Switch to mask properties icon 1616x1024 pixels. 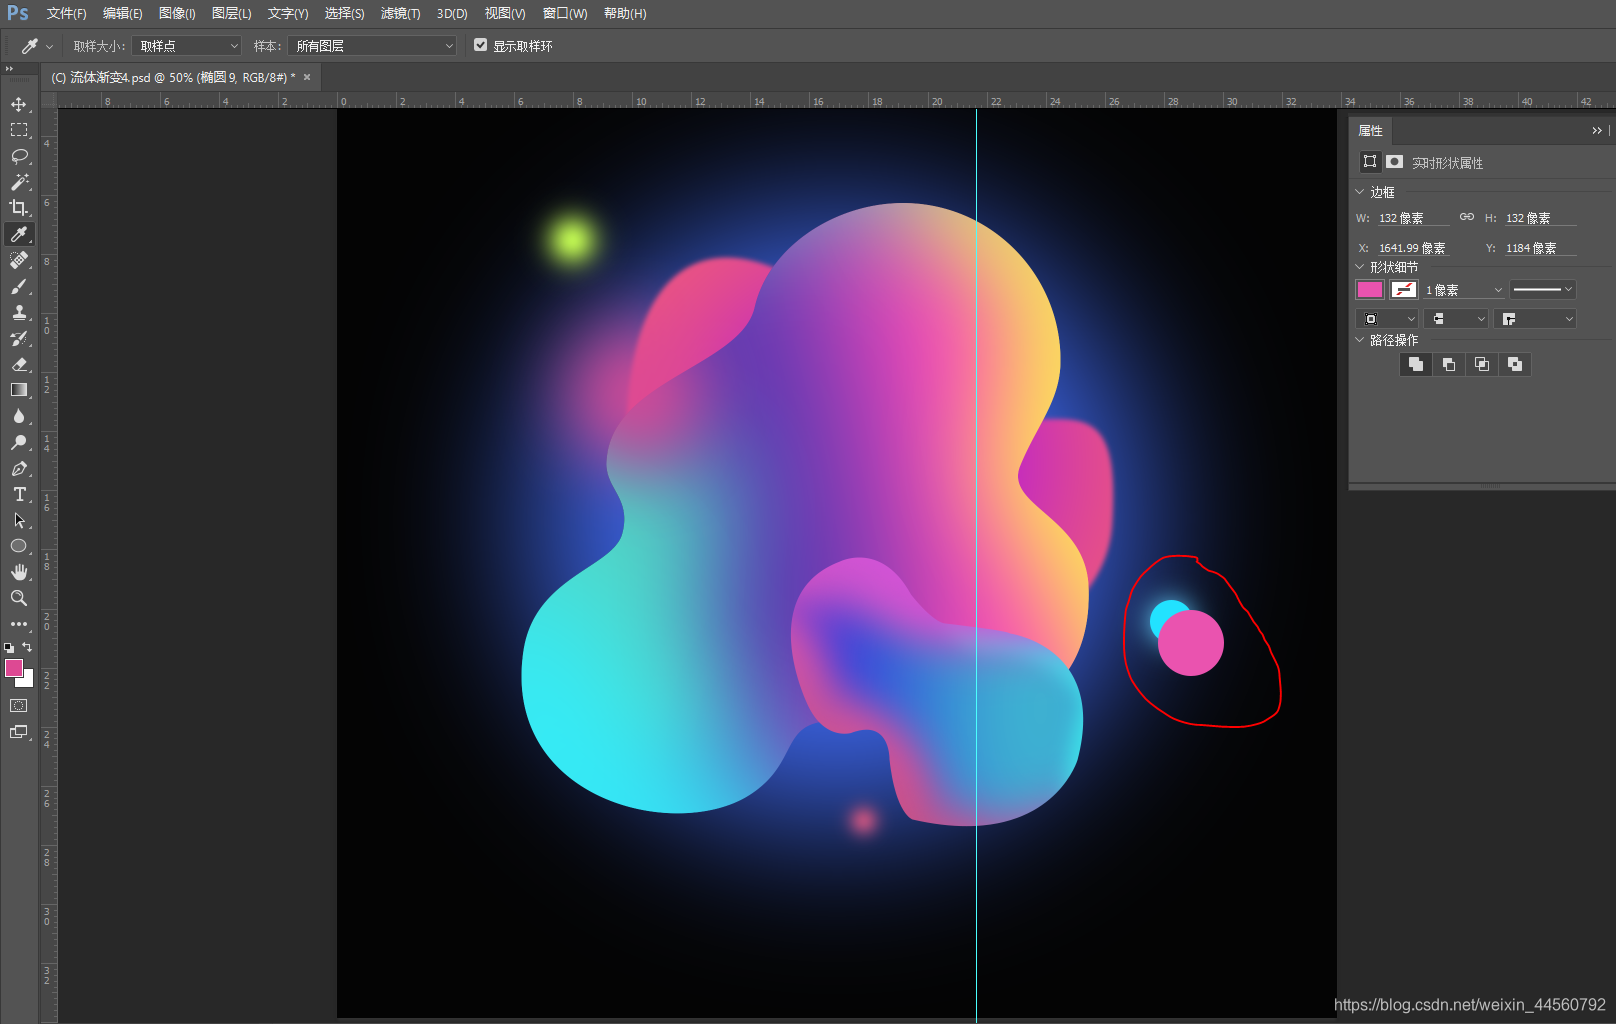(1394, 161)
